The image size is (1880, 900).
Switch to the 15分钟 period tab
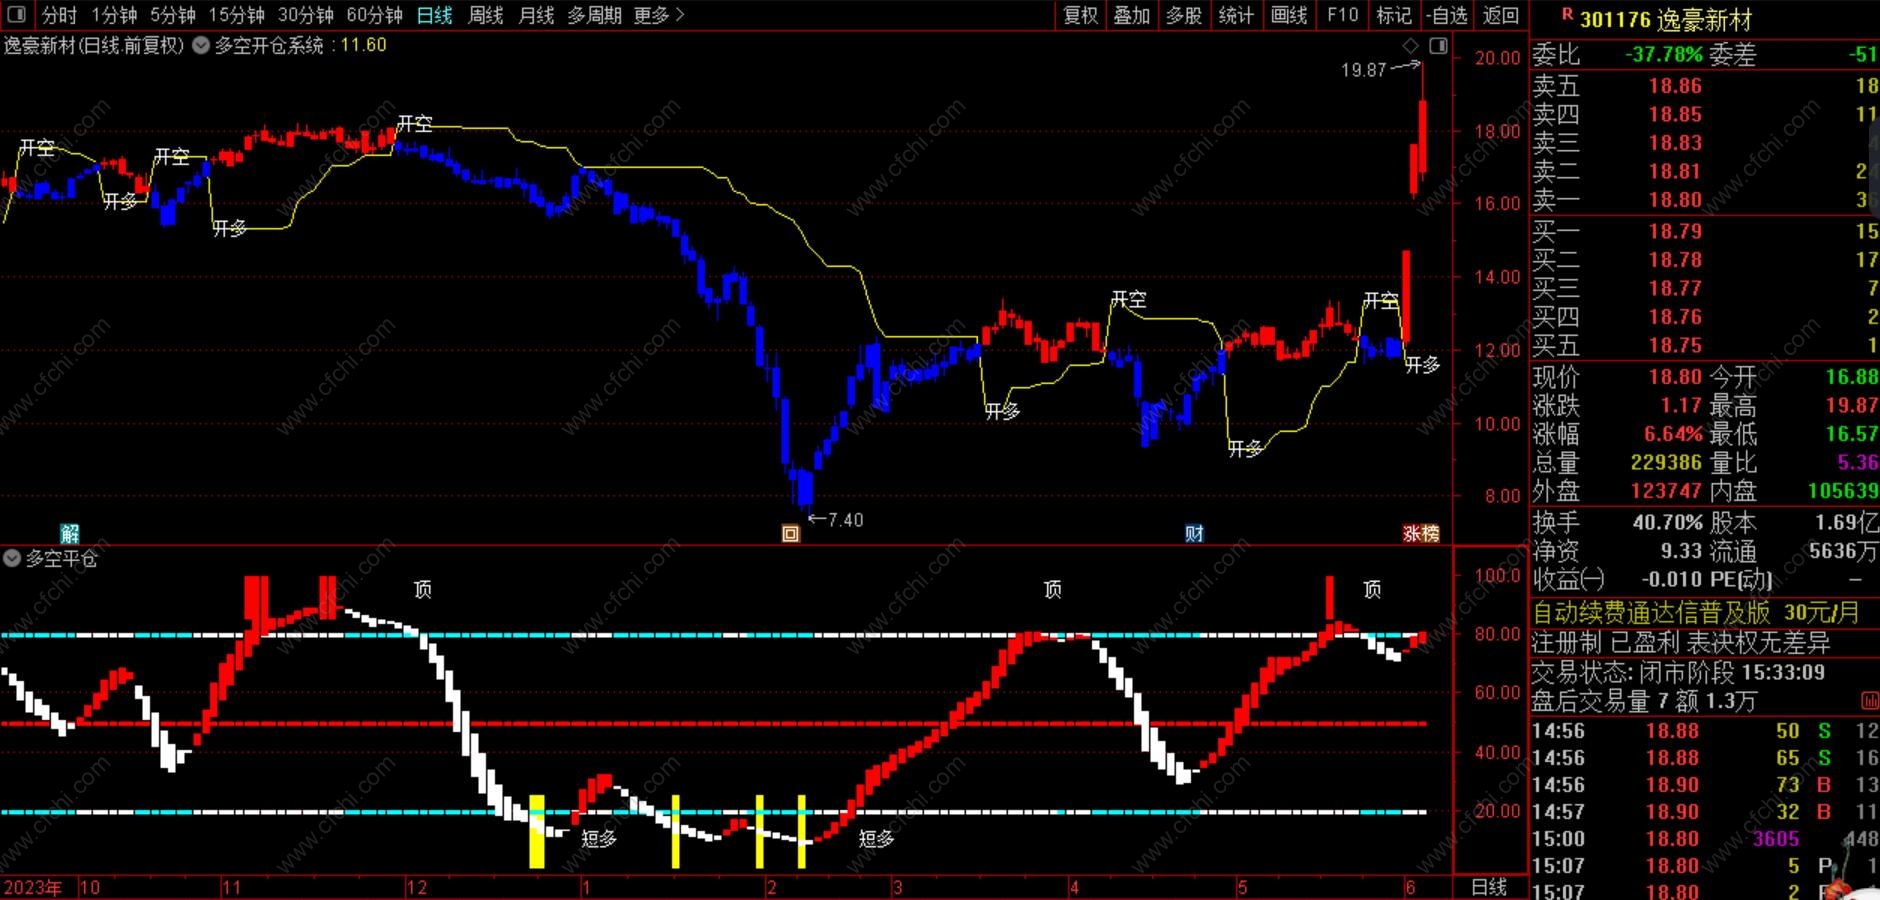[x=236, y=15]
